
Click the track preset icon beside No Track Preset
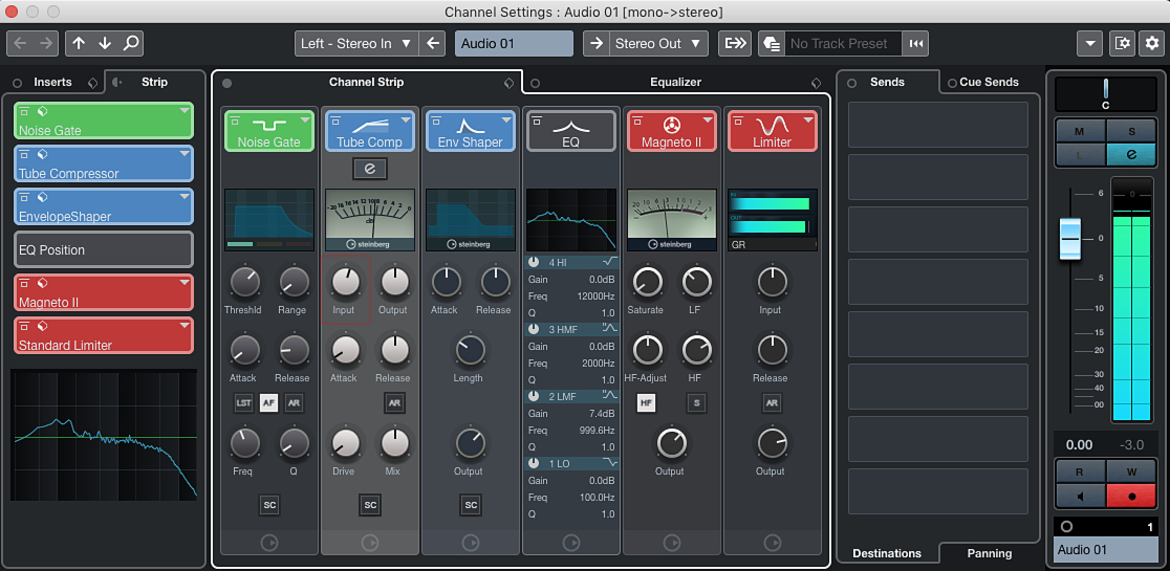pos(772,43)
